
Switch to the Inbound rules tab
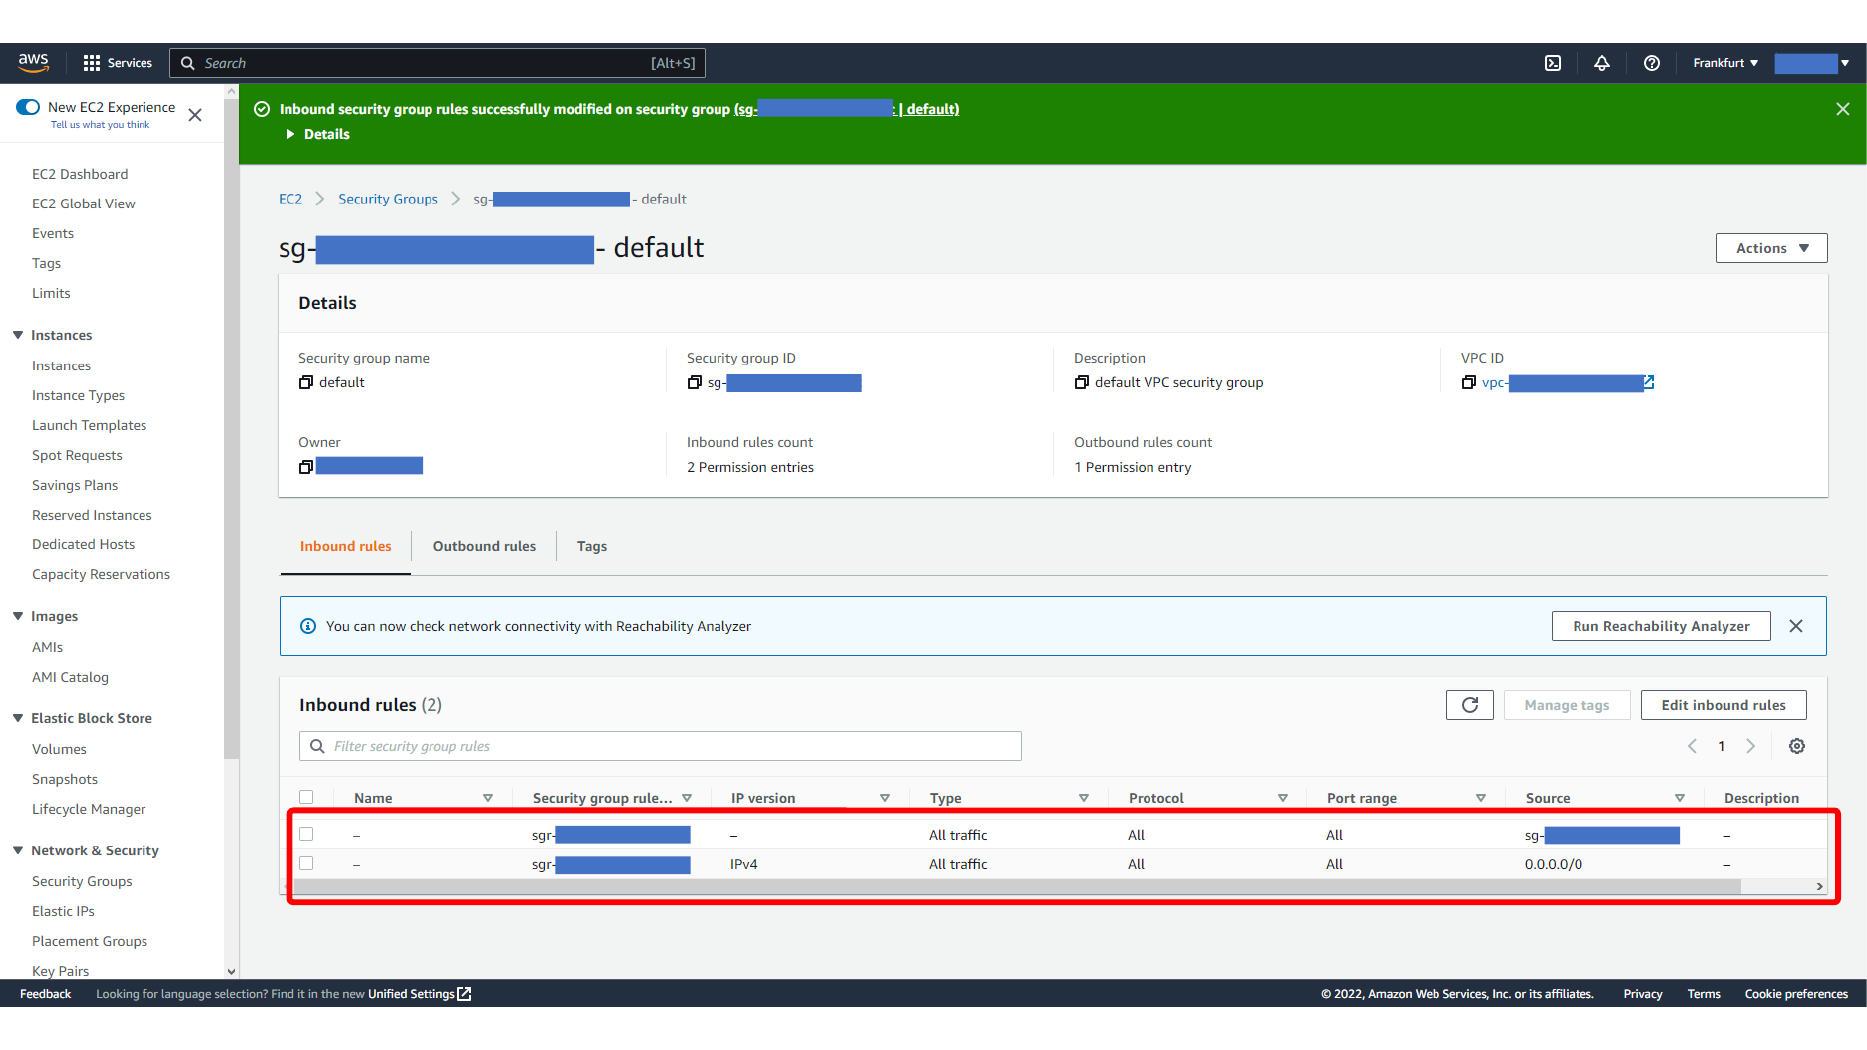(x=346, y=546)
